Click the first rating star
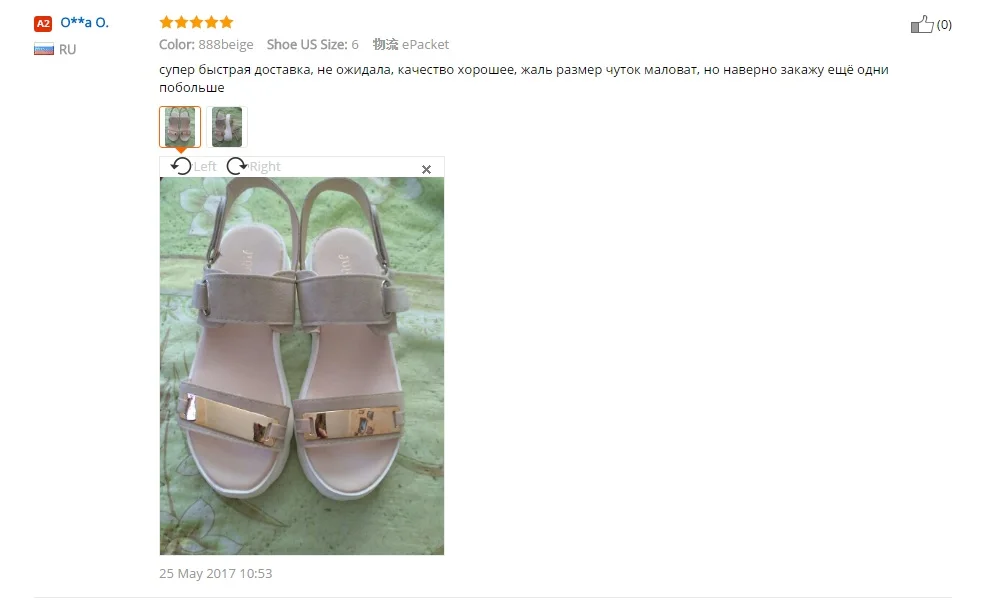985x602 pixels. [166, 22]
